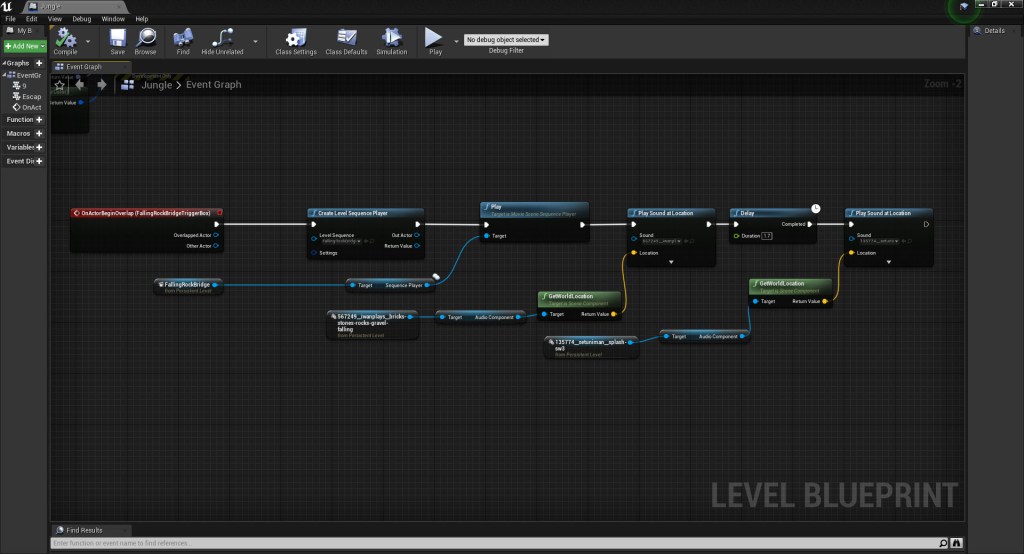
Task: Click the Compile toolbar icon
Action: (x=66, y=38)
